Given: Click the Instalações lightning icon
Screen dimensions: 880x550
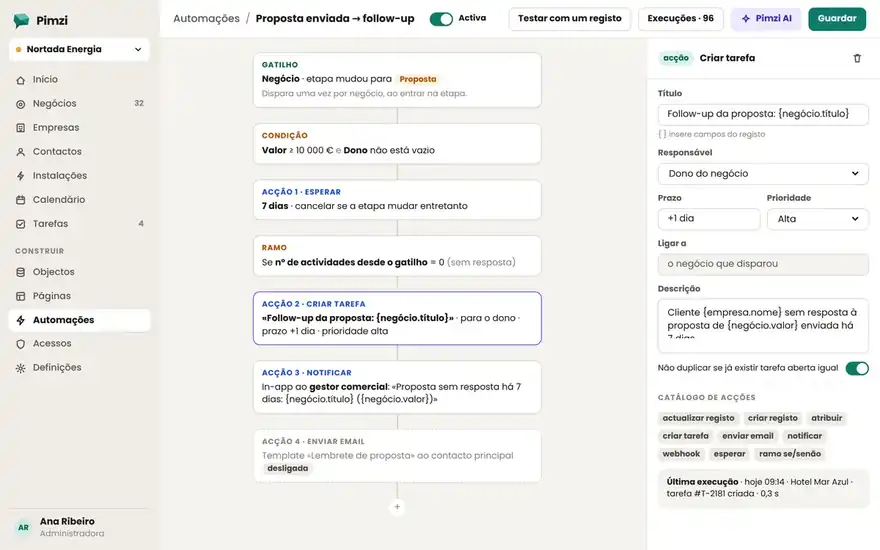Looking at the screenshot, I should 21,176.
